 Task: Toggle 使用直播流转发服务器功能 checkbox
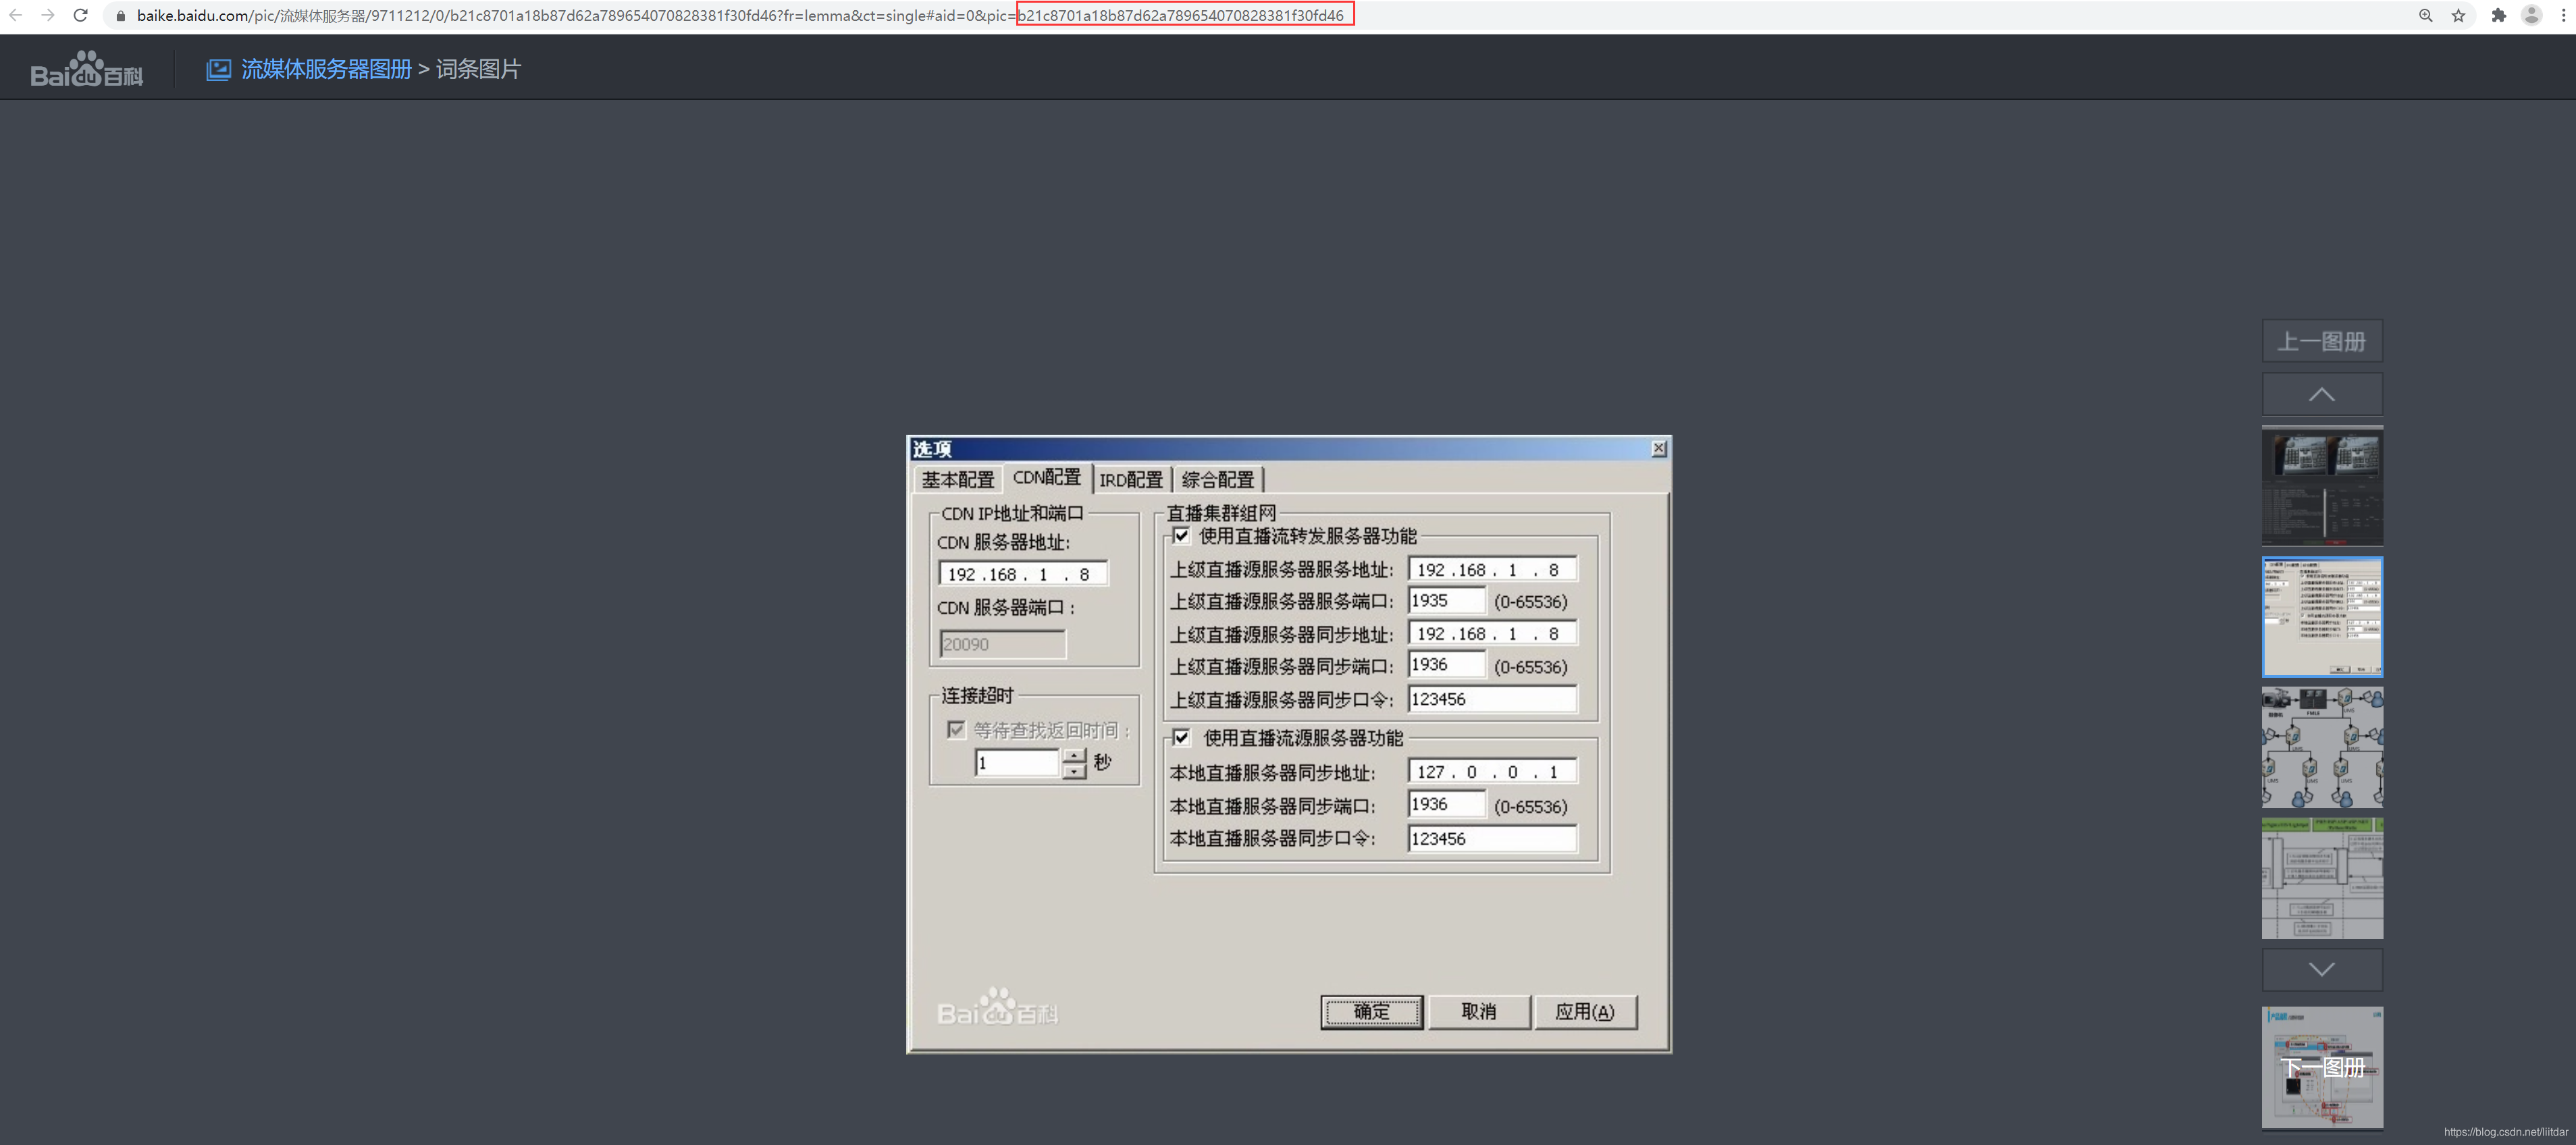pos(1181,536)
